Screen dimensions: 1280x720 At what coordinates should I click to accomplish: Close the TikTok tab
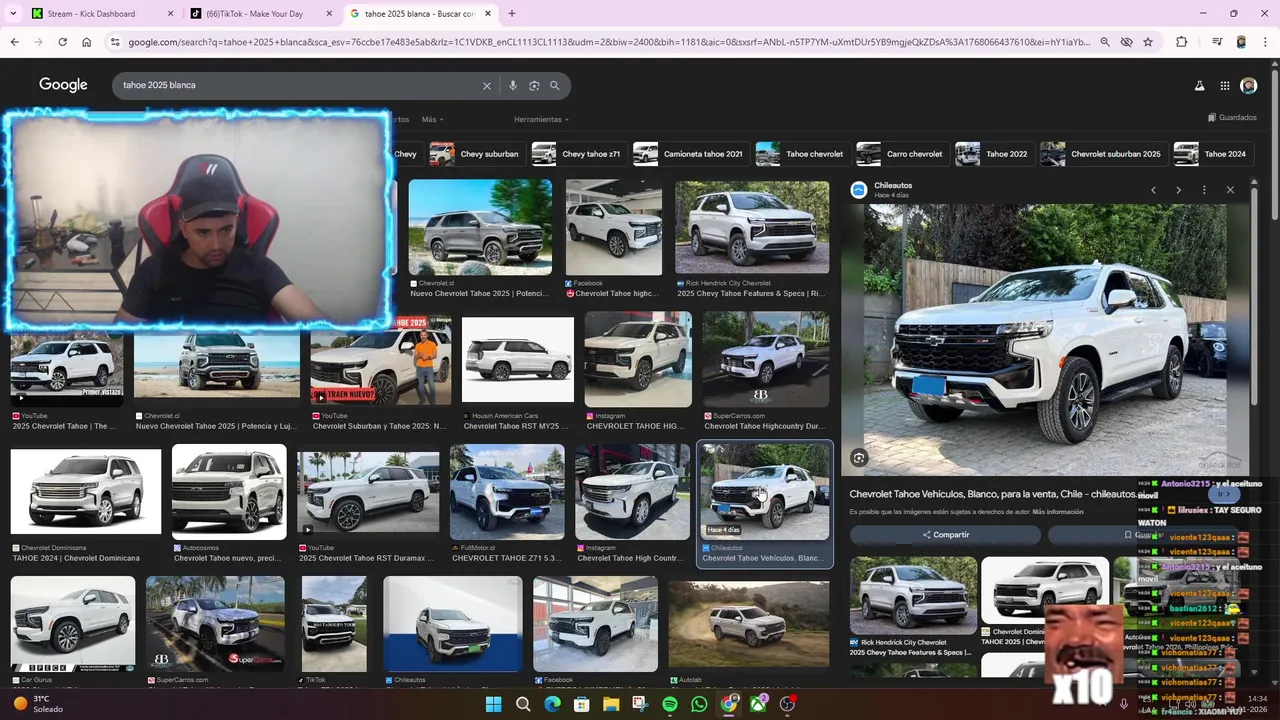329,14
